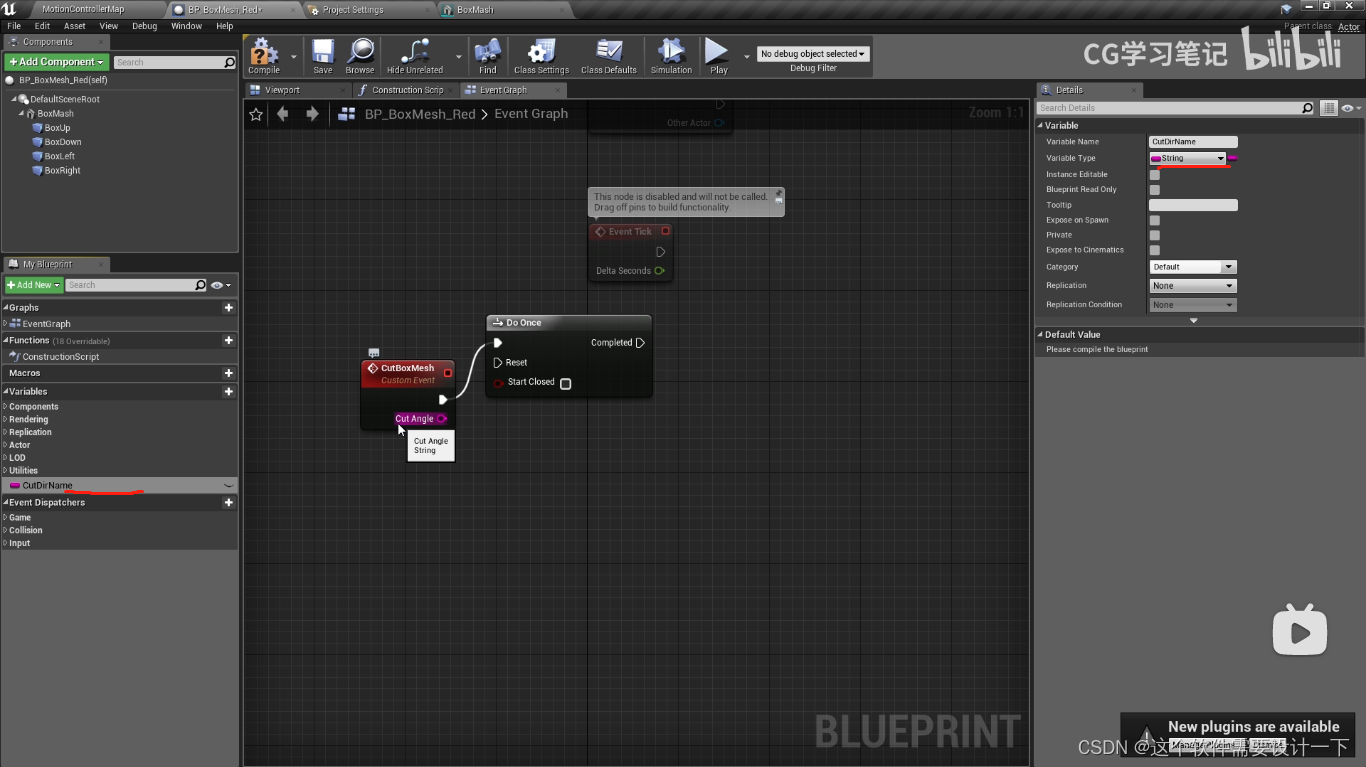Open the debug object selection dropdown
The image size is (1366, 767).
813,54
